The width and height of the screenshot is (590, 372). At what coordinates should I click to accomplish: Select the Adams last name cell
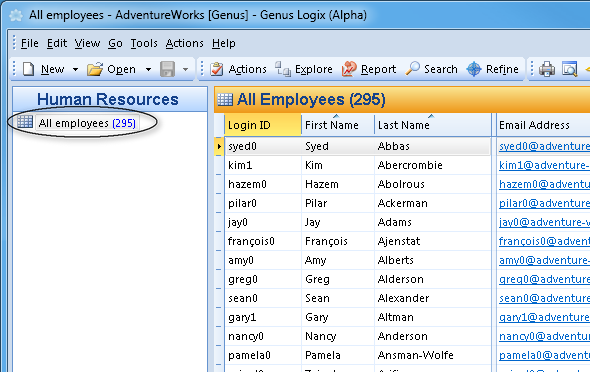click(433, 222)
